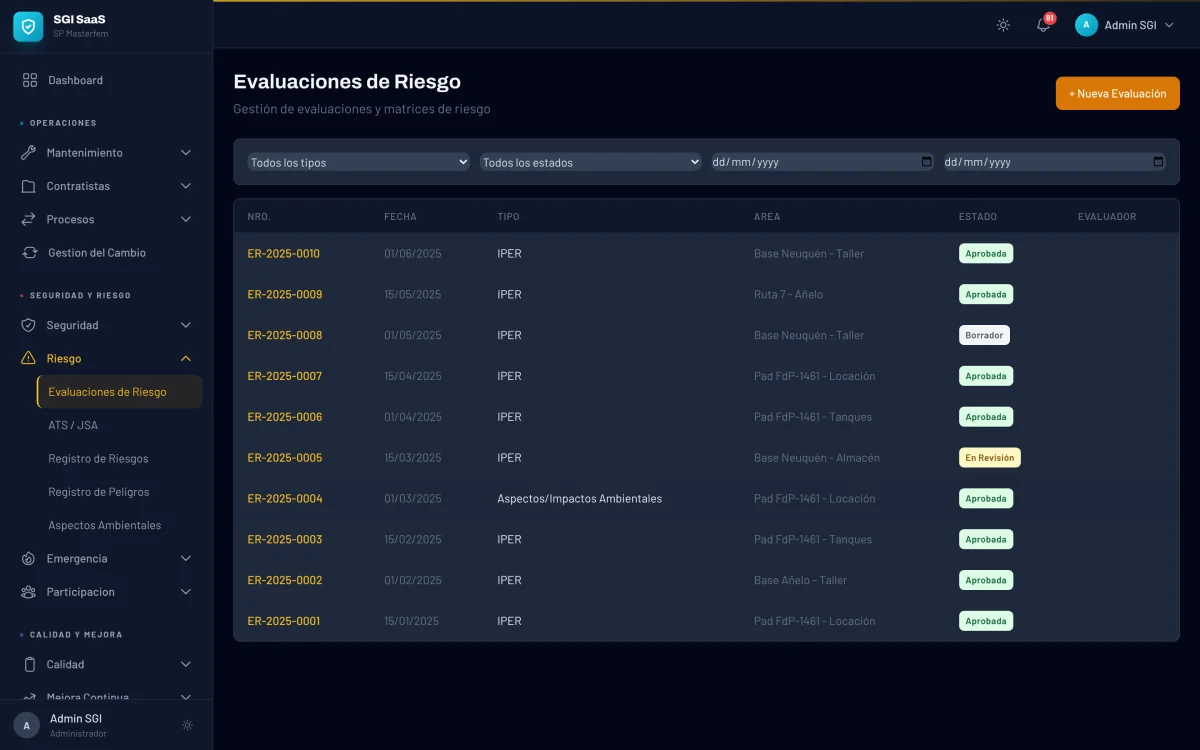Click the Gestion del Cambio refresh icon
The height and width of the screenshot is (750, 1200).
30,253
